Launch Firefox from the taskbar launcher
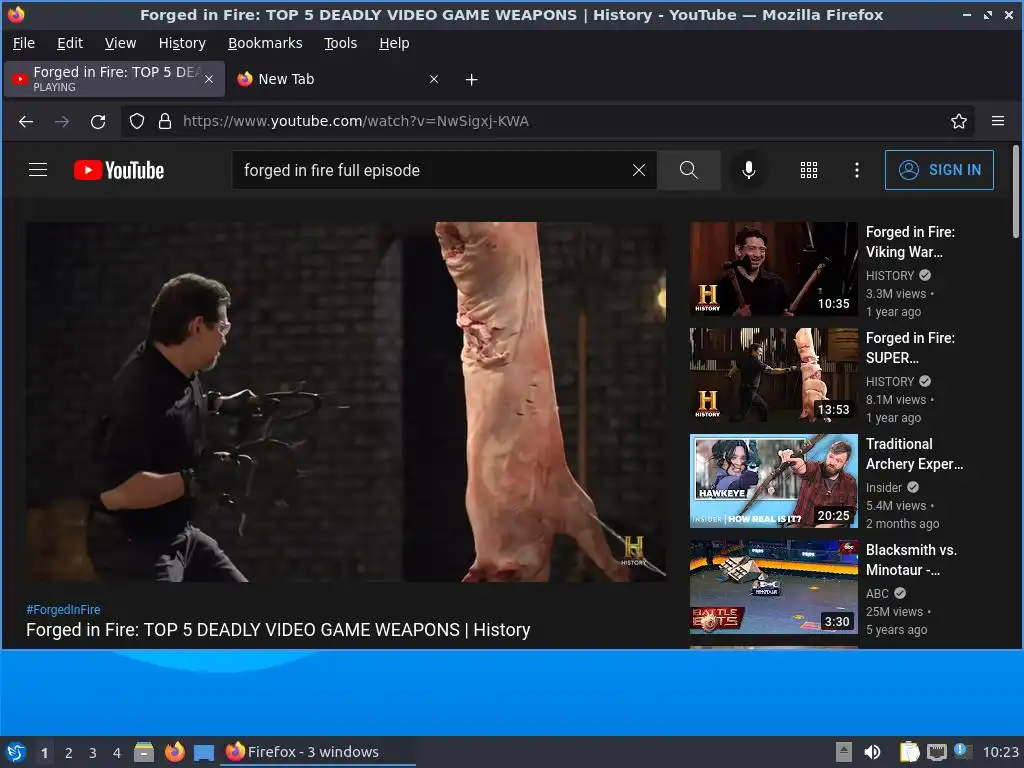This screenshot has height=768, width=1024. click(x=174, y=752)
